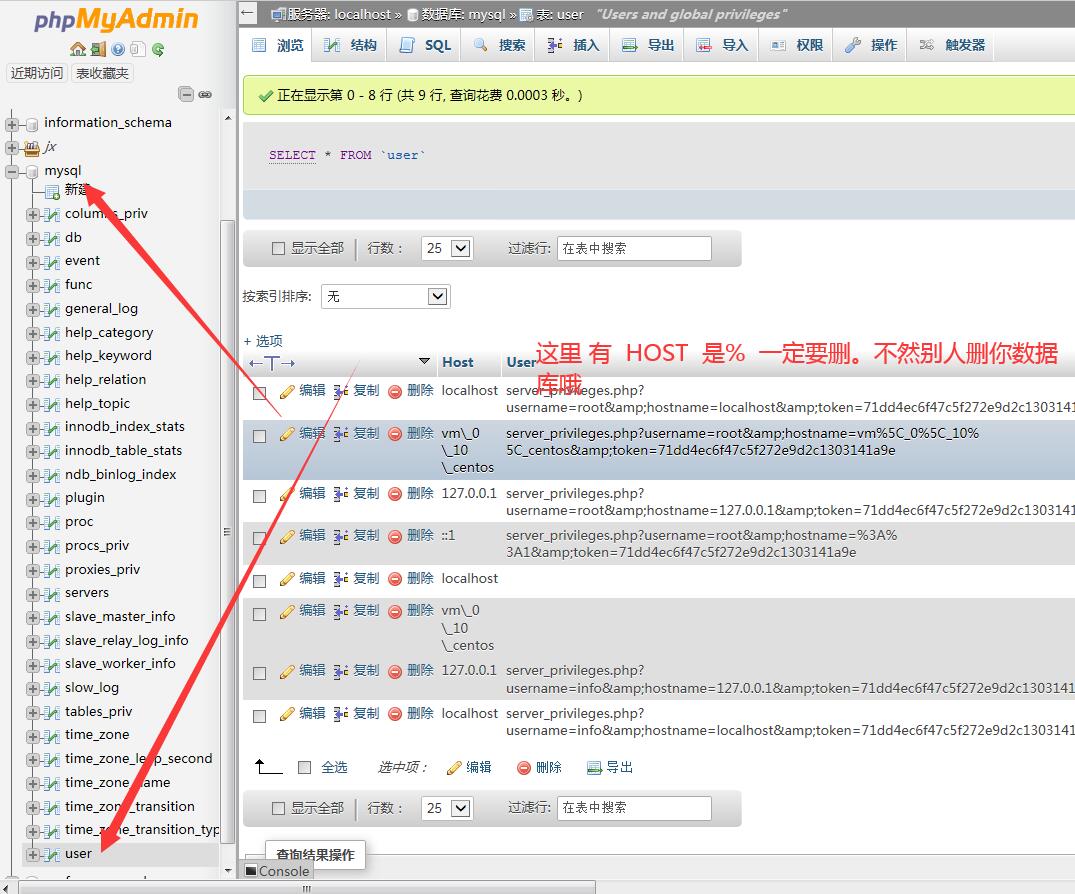Click the Home icon under phpMyAdmin logo
This screenshot has width=1075, height=894.
pos(77,49)
